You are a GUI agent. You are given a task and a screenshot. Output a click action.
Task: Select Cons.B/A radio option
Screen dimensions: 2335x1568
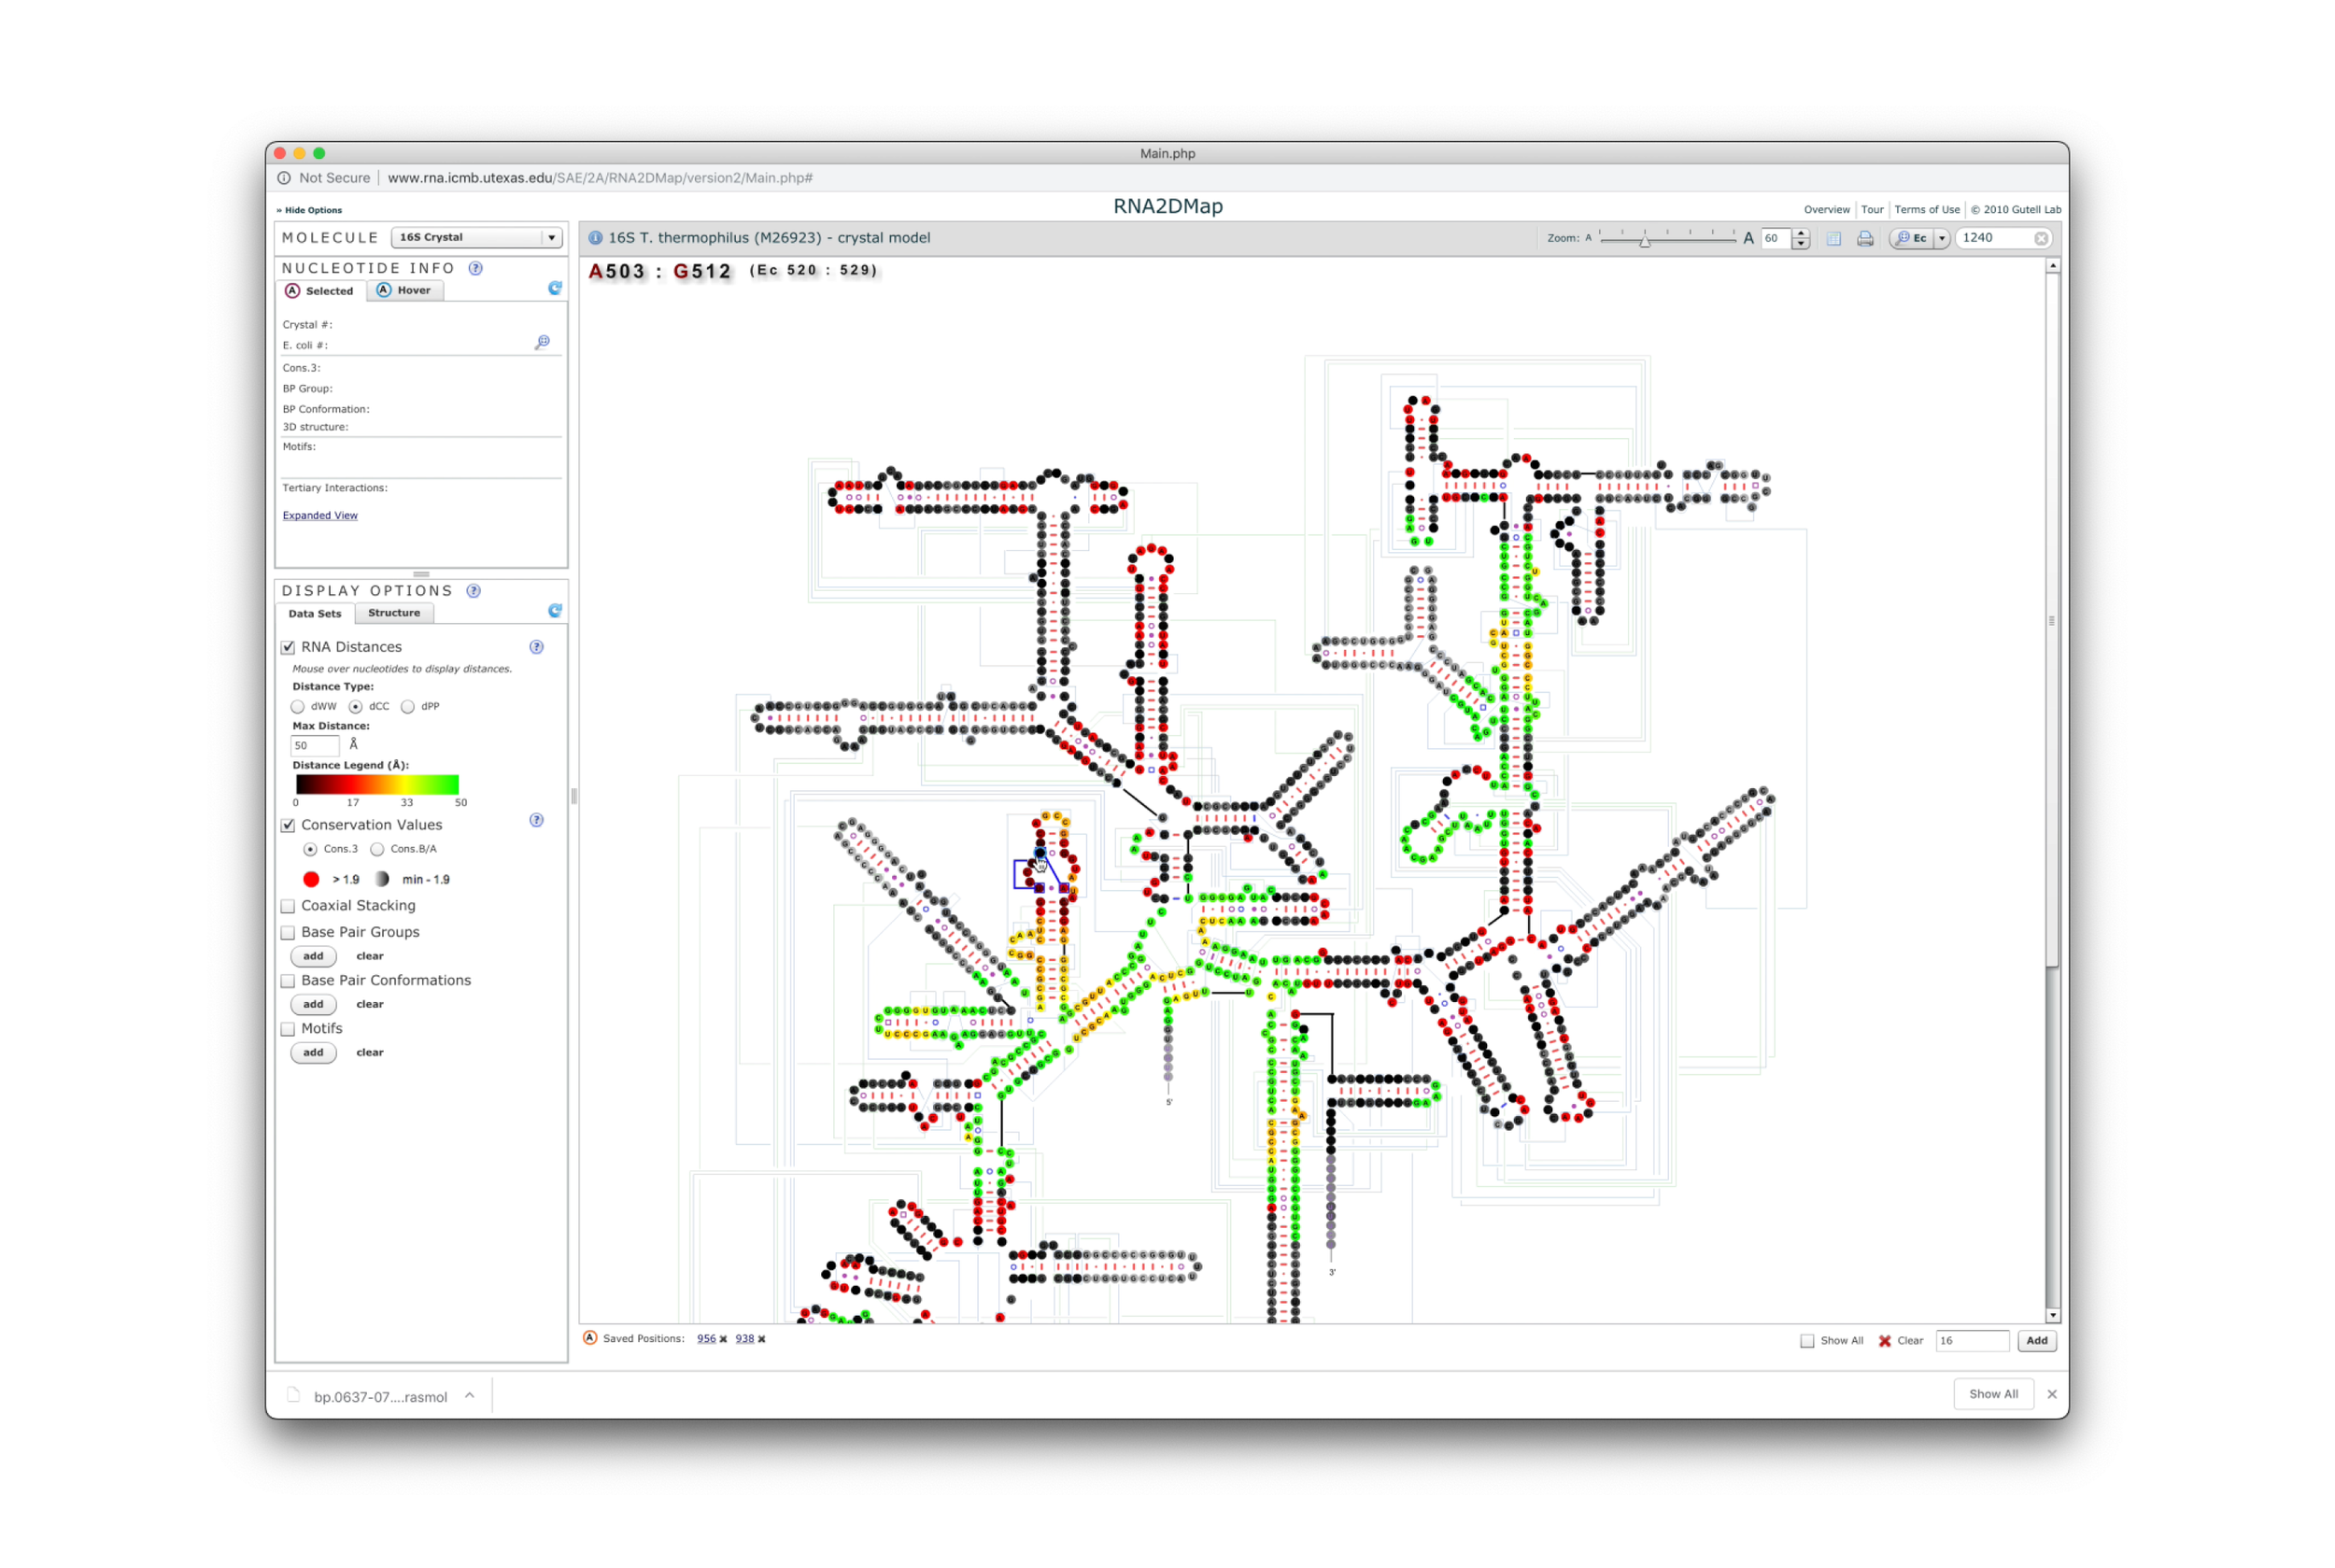click(x=377, y=849)
